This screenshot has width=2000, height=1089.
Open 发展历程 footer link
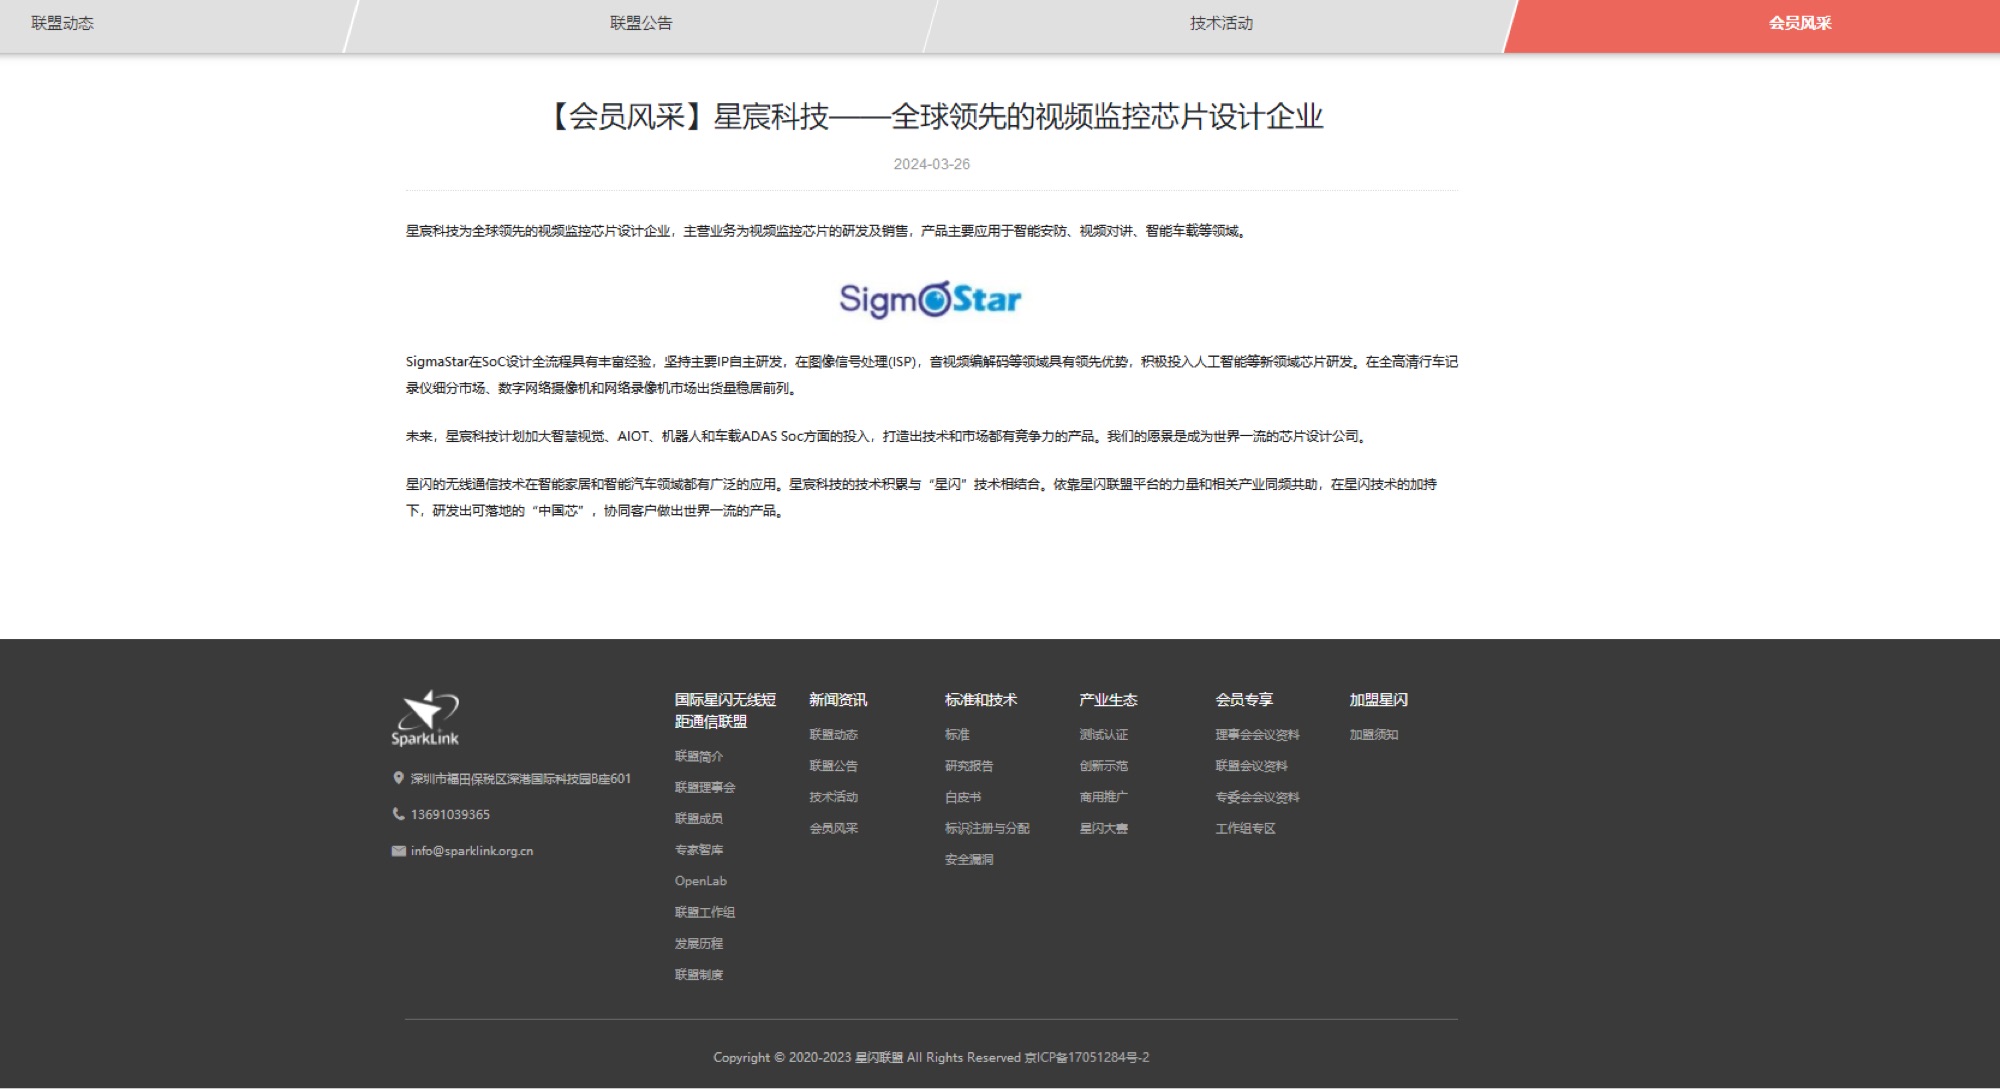pos(698,943)
